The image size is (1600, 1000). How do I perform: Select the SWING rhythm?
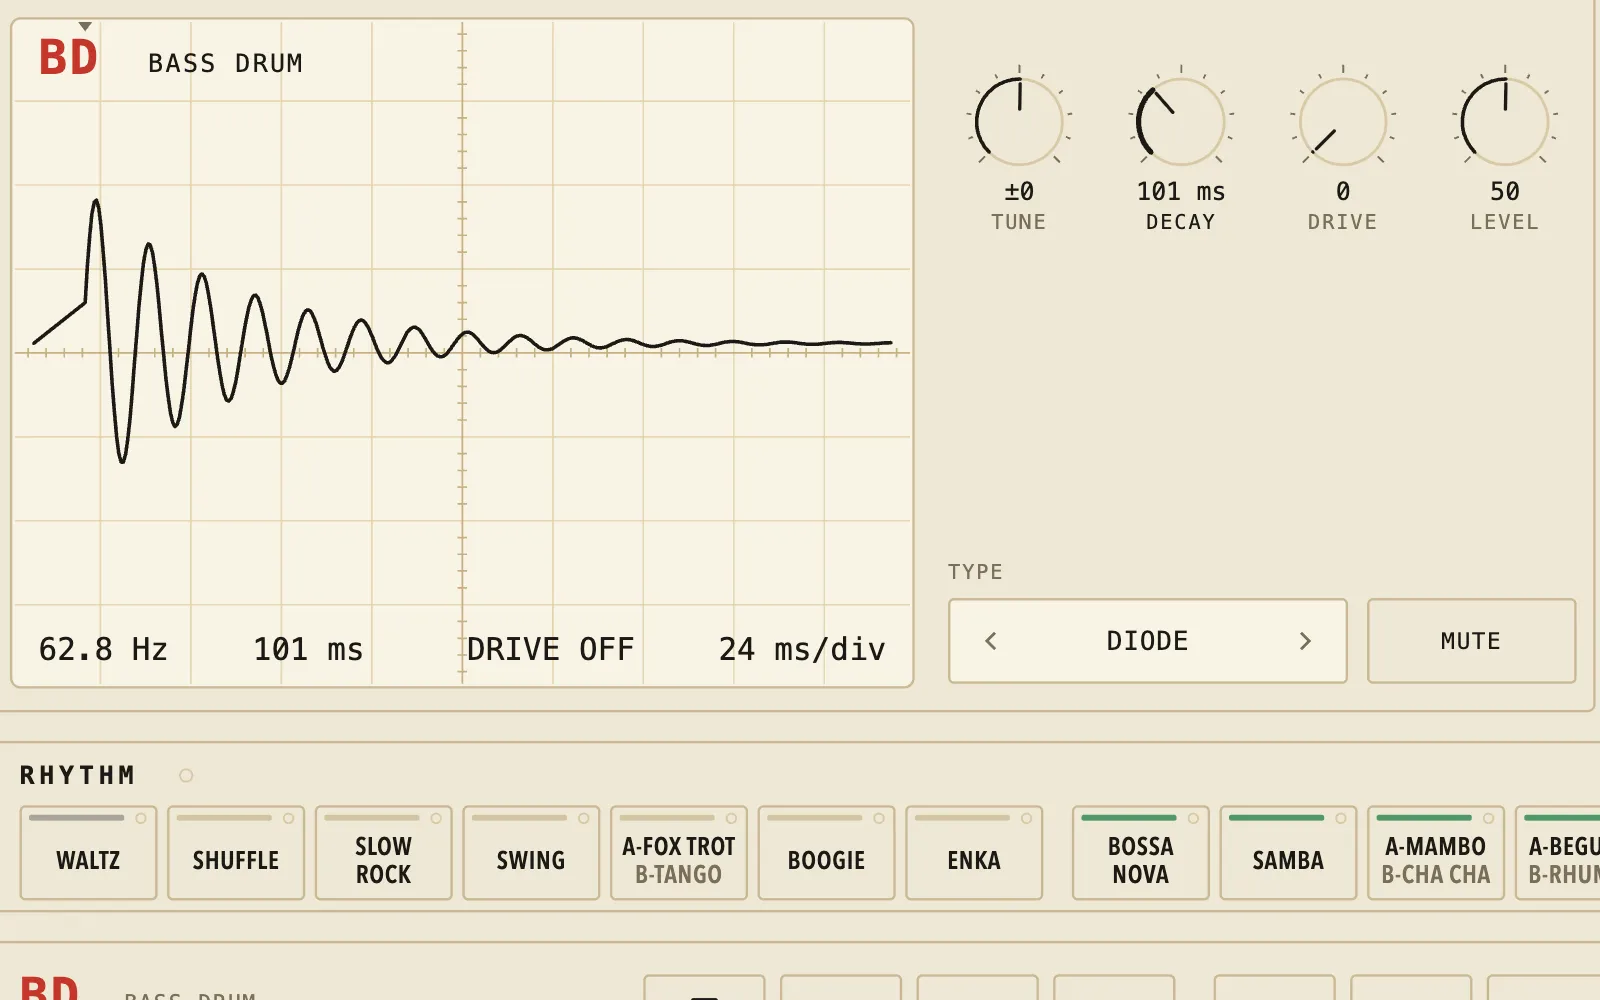(531, 853)
